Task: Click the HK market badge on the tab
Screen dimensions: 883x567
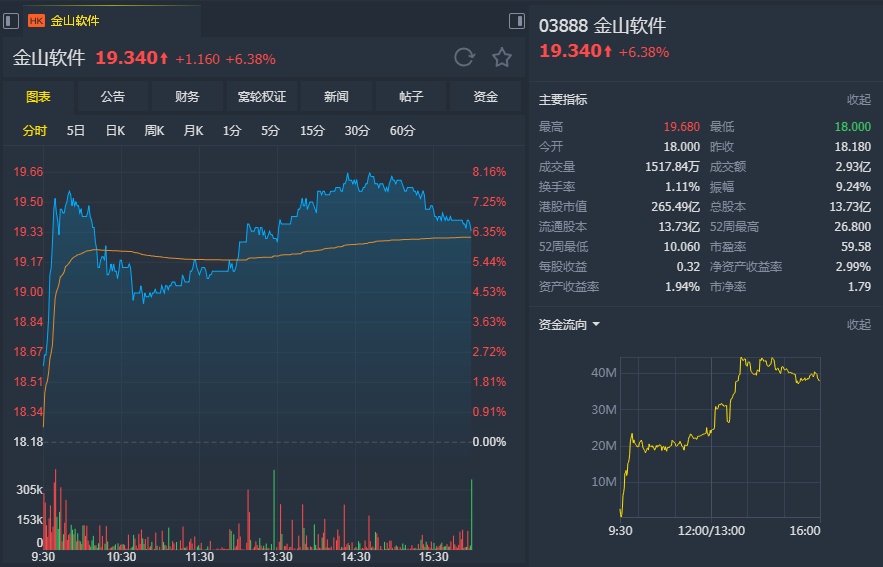Action: click(x=37, y=20)
